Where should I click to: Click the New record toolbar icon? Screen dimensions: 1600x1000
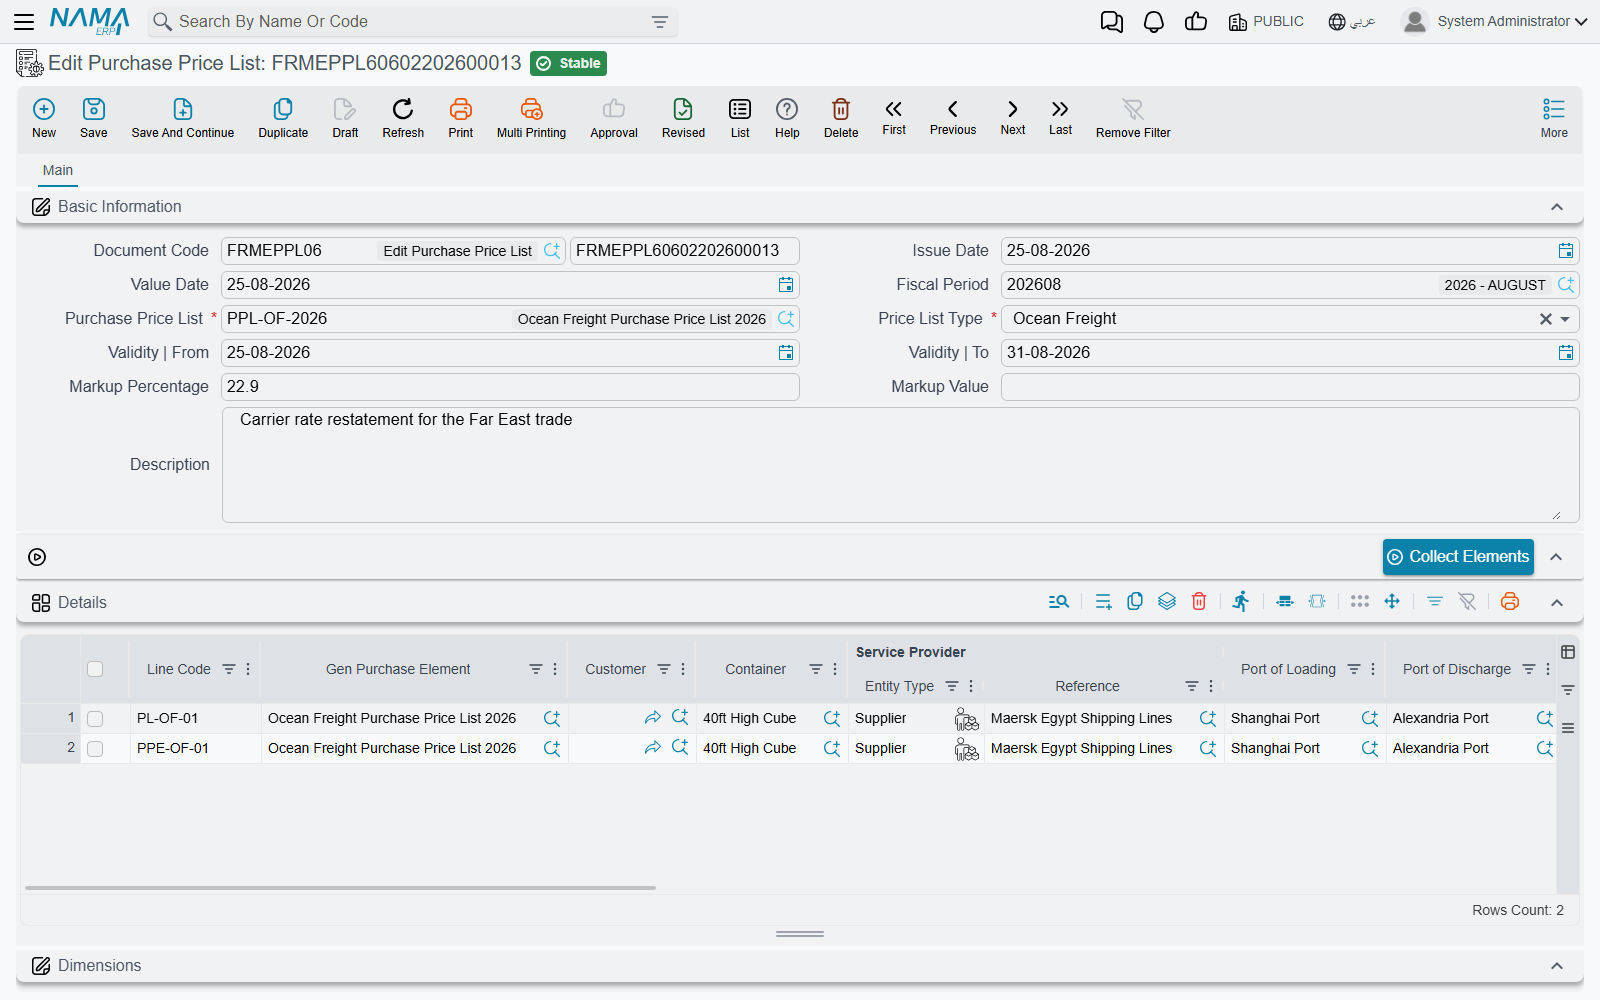[x=44, y=118]
